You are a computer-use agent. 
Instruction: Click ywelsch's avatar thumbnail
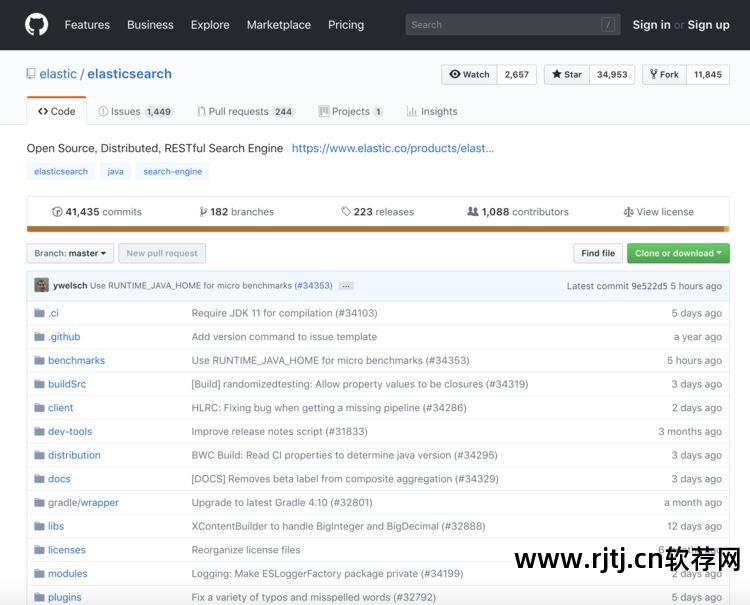point(42,286)
